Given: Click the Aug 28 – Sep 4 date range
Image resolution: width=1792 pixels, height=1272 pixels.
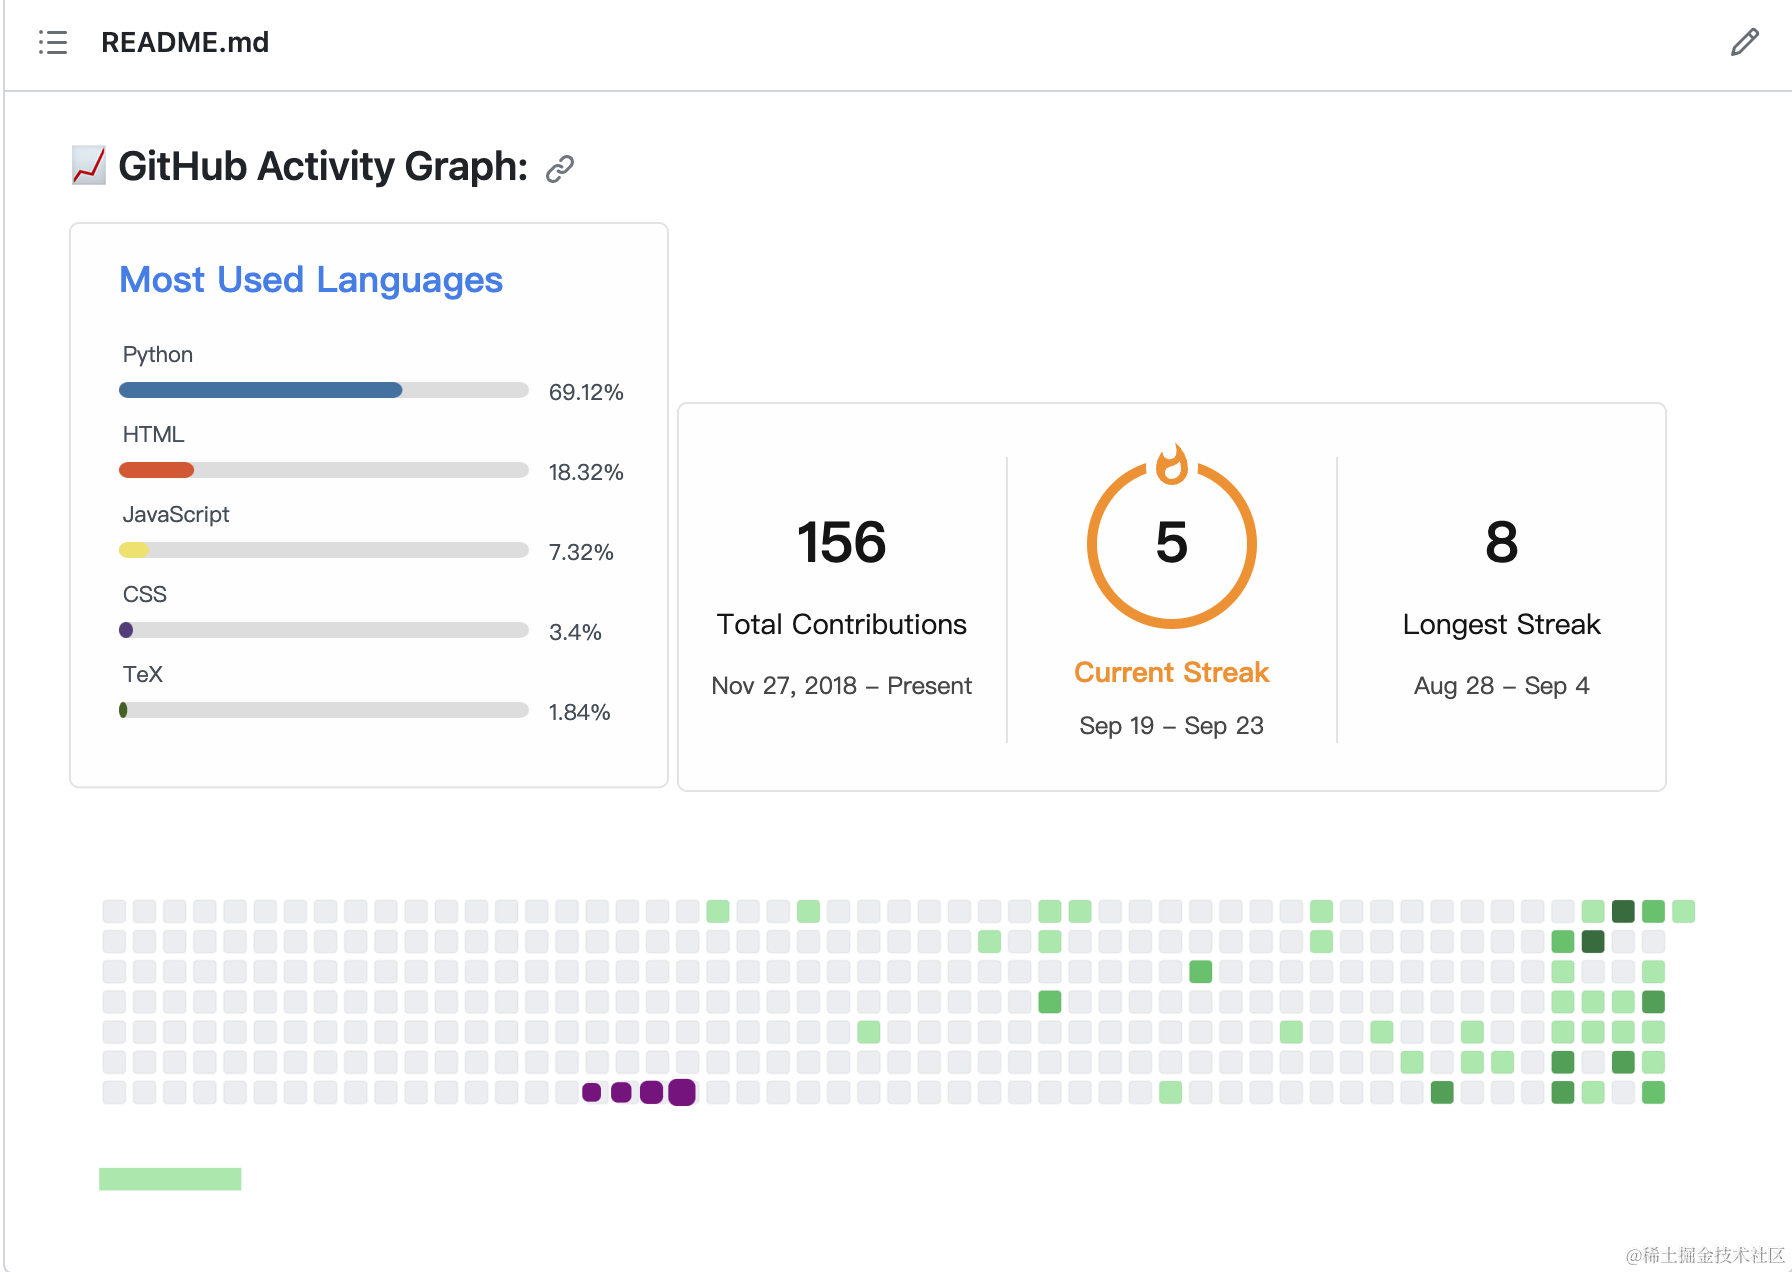Looking at the screenshot, I should click(1502, 686).
